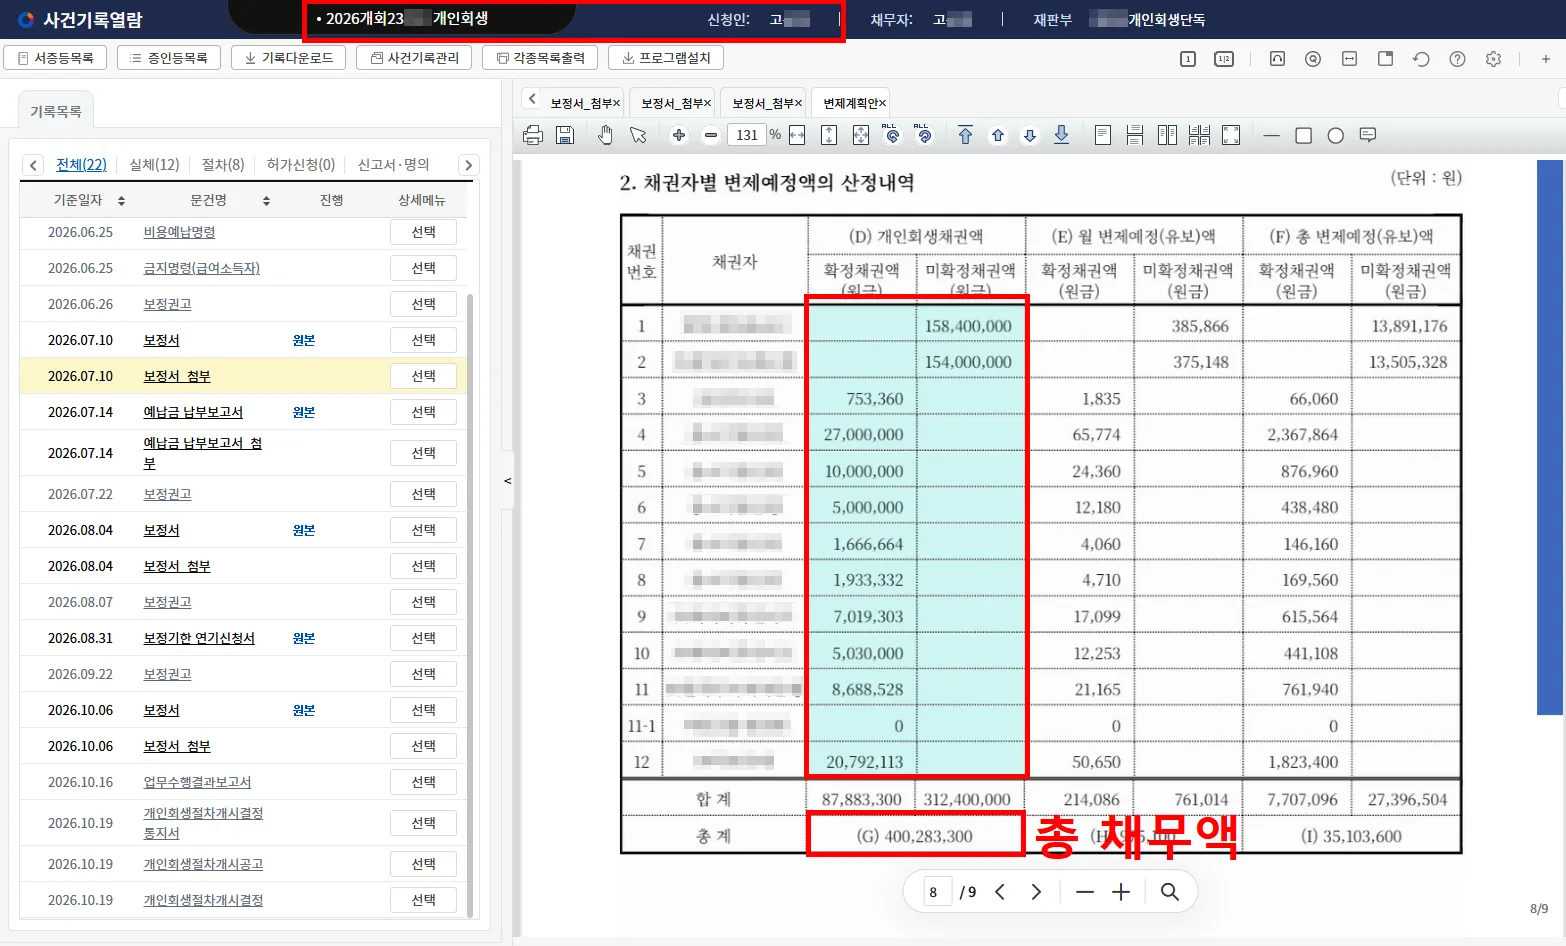Collapse the left record list panel
1566x946 pixels.
(507, 481)
